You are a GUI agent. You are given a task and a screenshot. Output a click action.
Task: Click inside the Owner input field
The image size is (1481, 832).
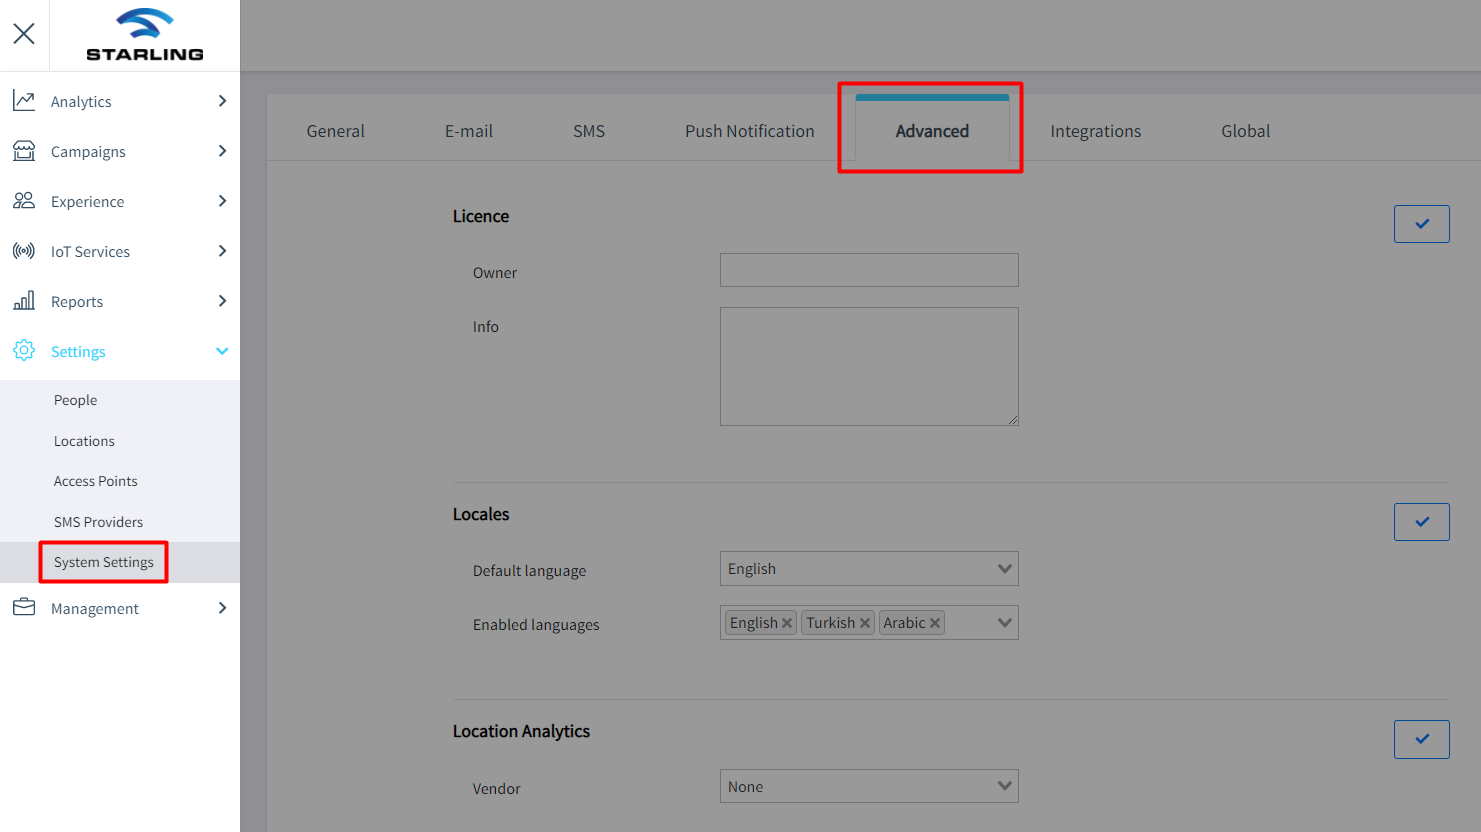click(868, 269)
